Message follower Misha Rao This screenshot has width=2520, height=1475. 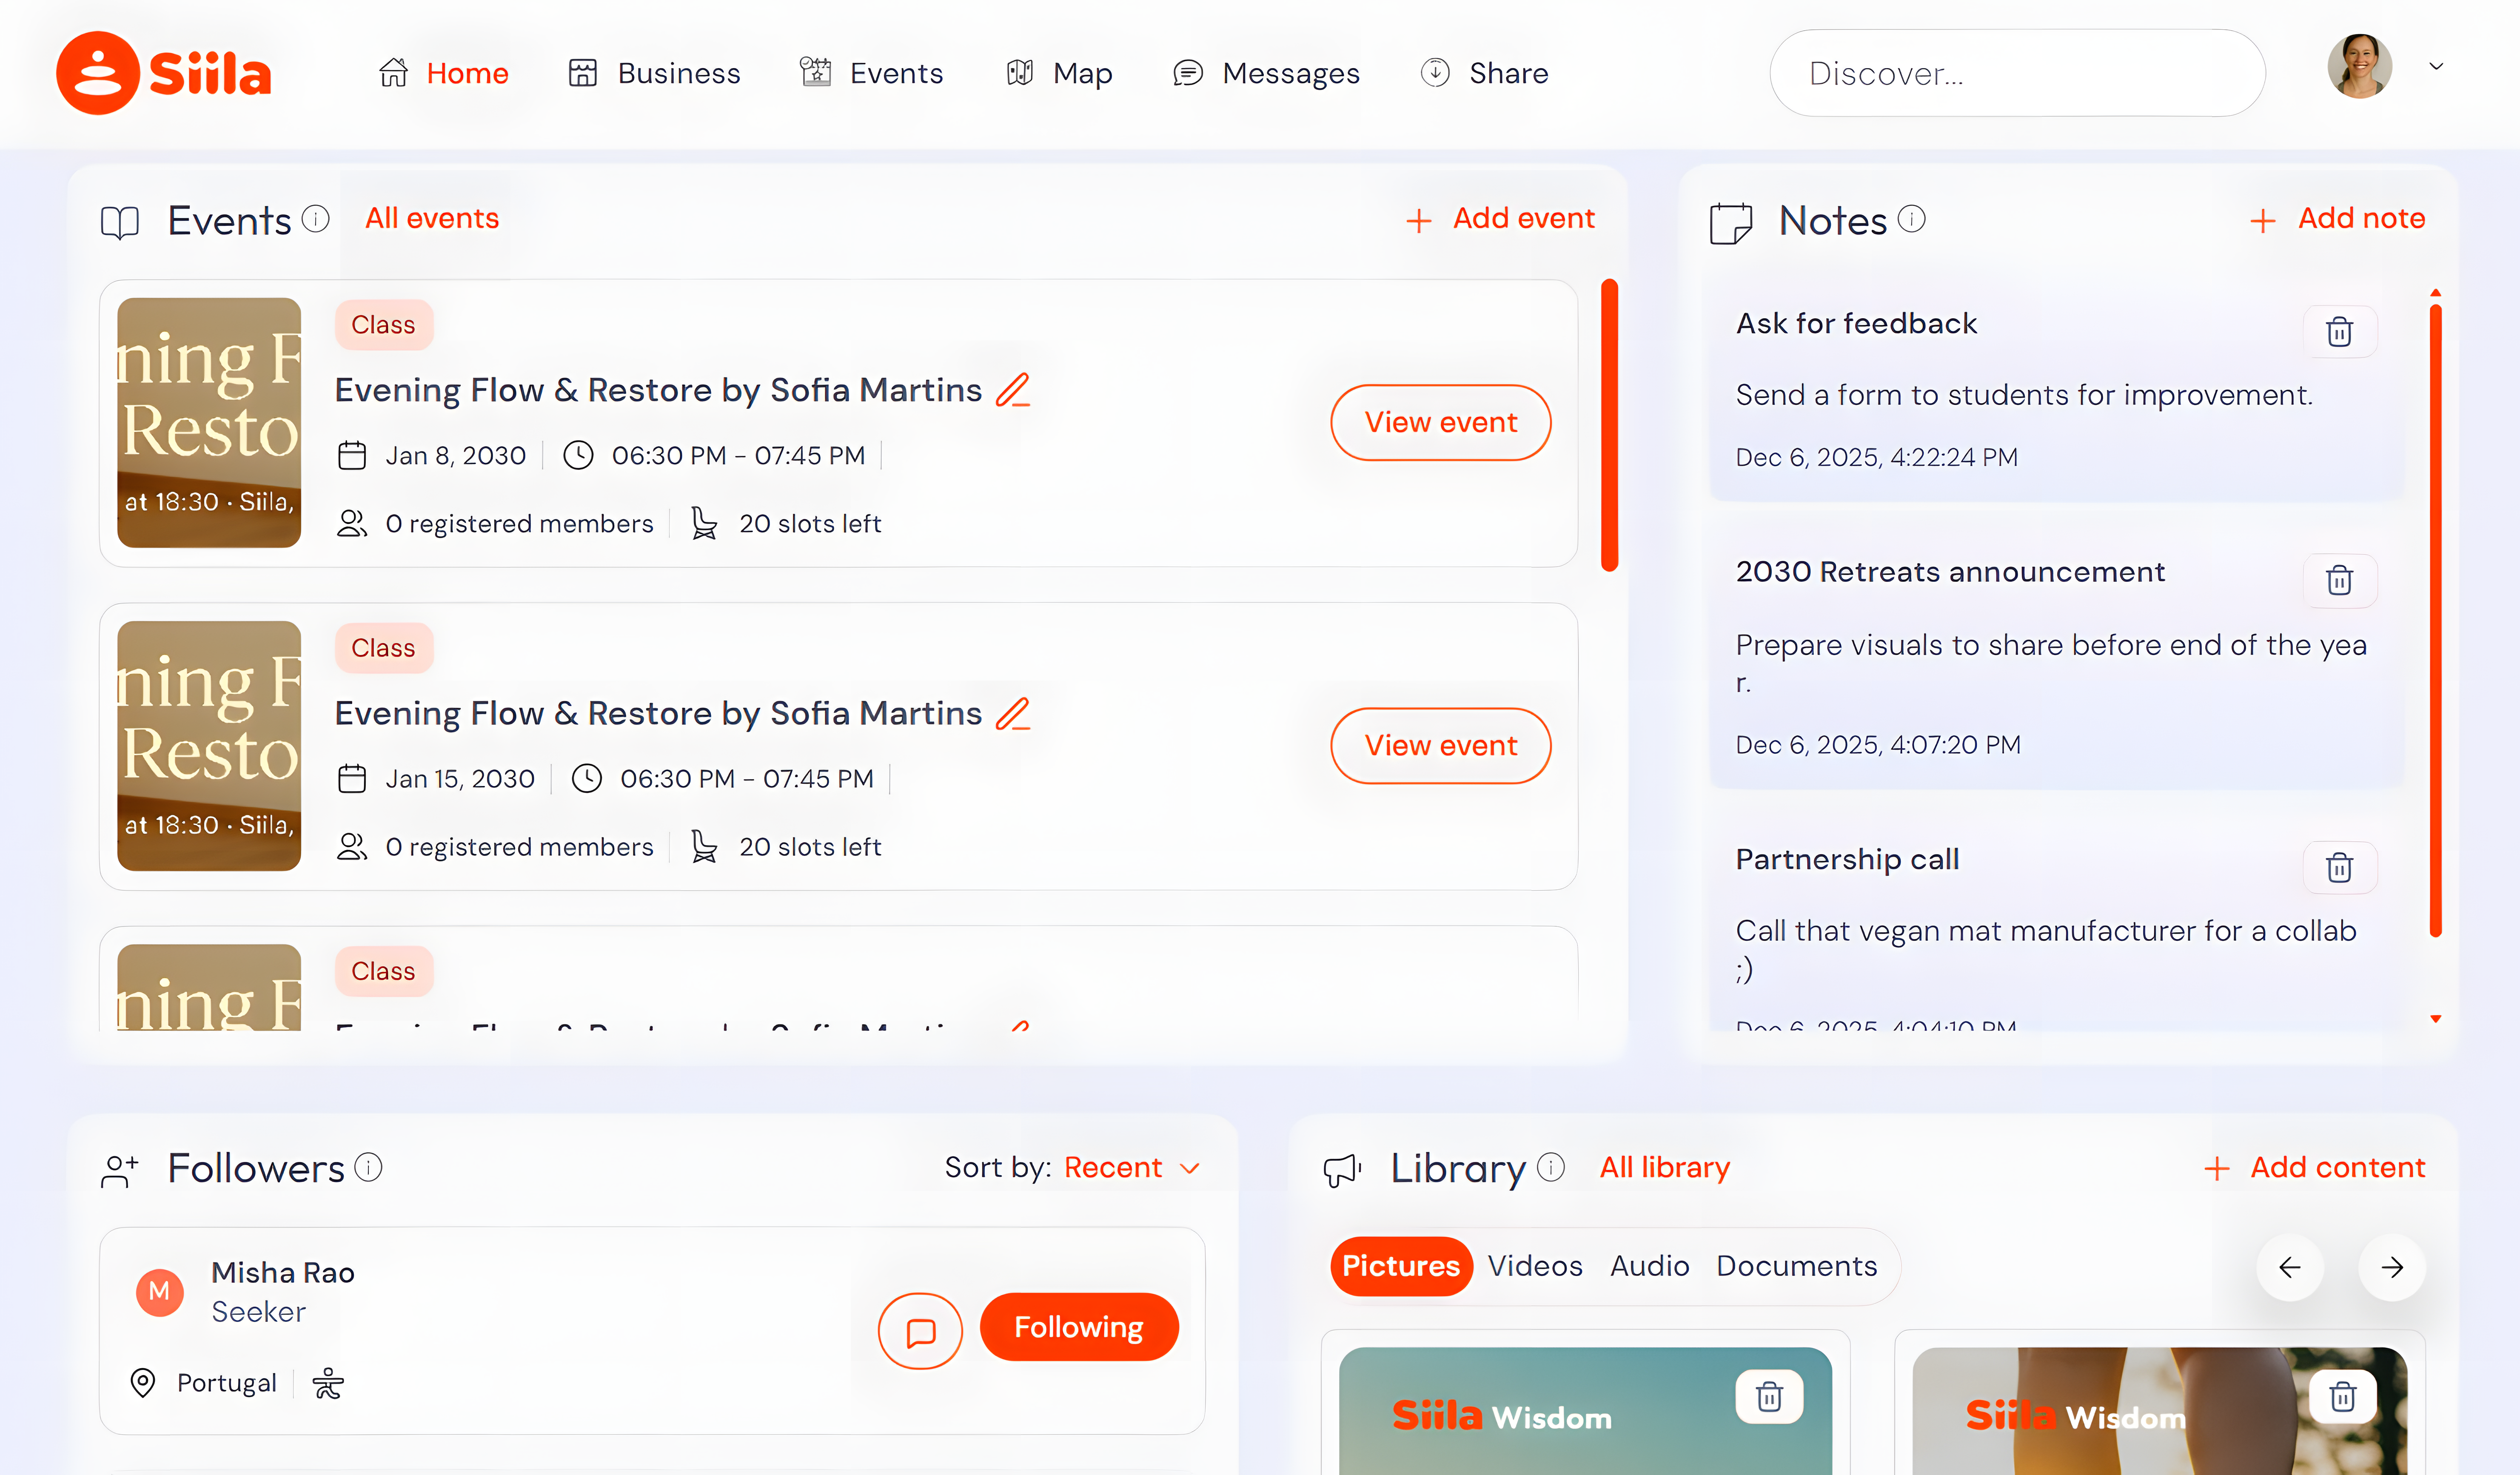click(920, 1331)
